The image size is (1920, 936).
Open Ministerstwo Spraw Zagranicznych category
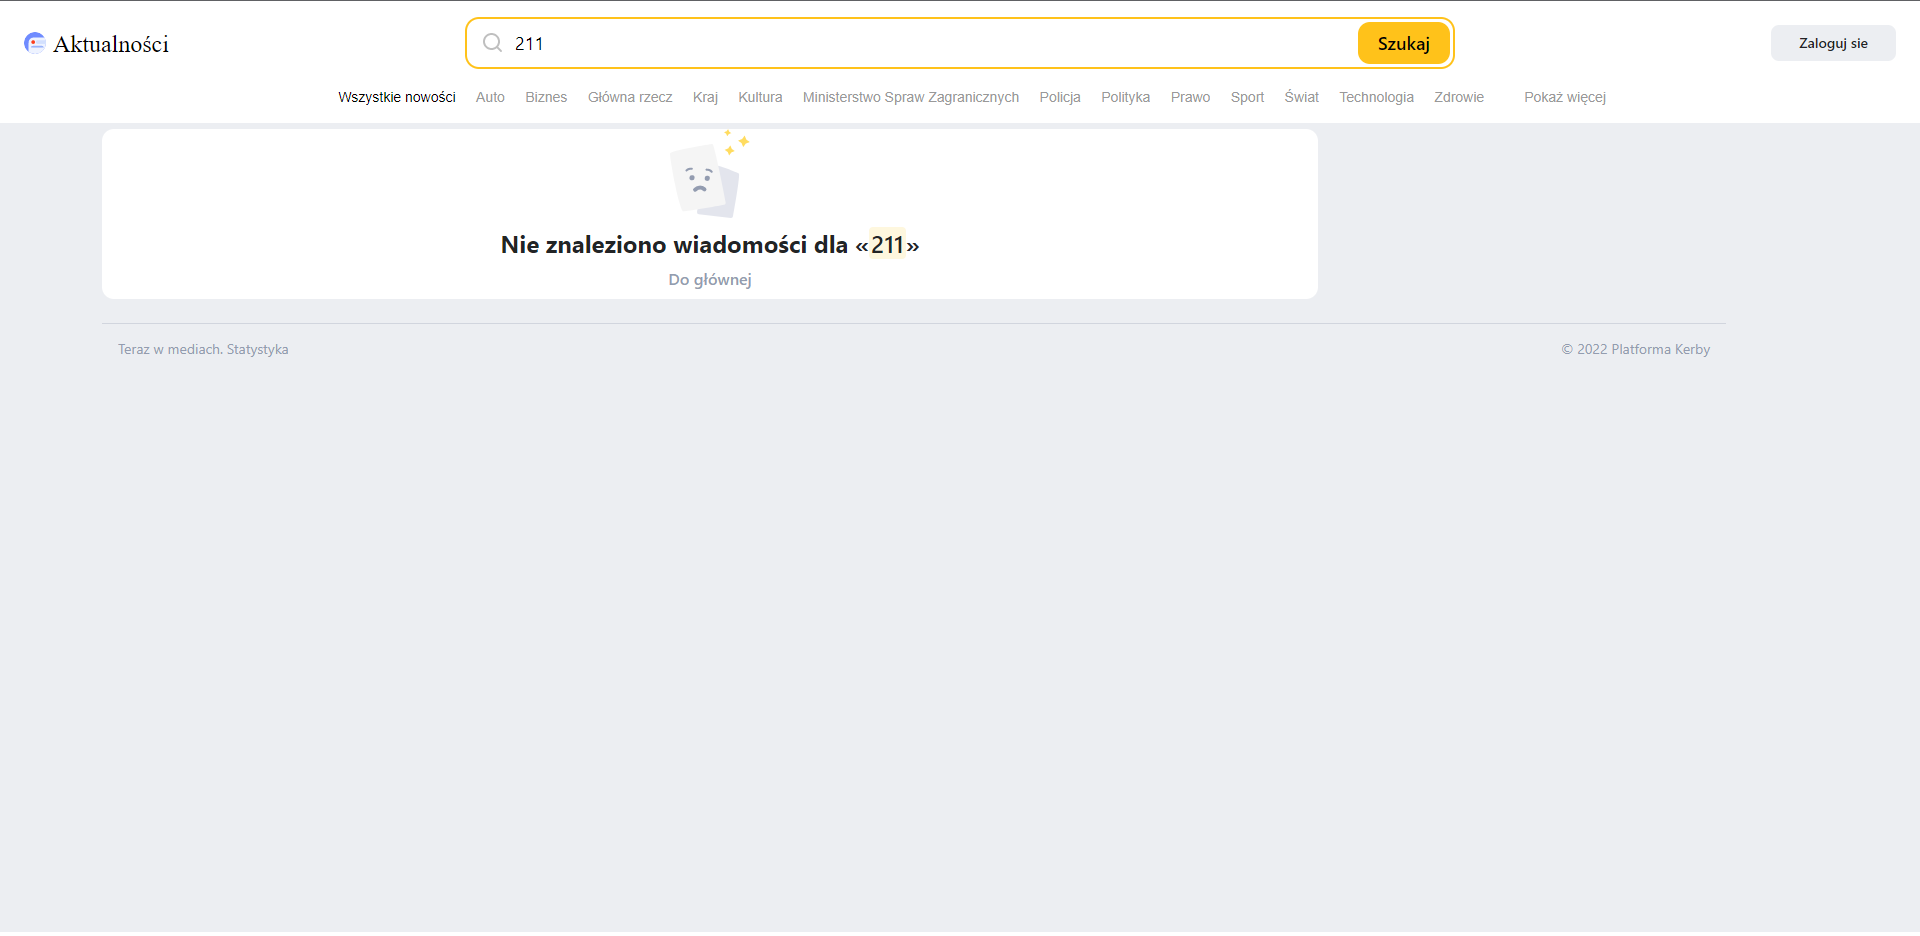(x=911, y=97)
